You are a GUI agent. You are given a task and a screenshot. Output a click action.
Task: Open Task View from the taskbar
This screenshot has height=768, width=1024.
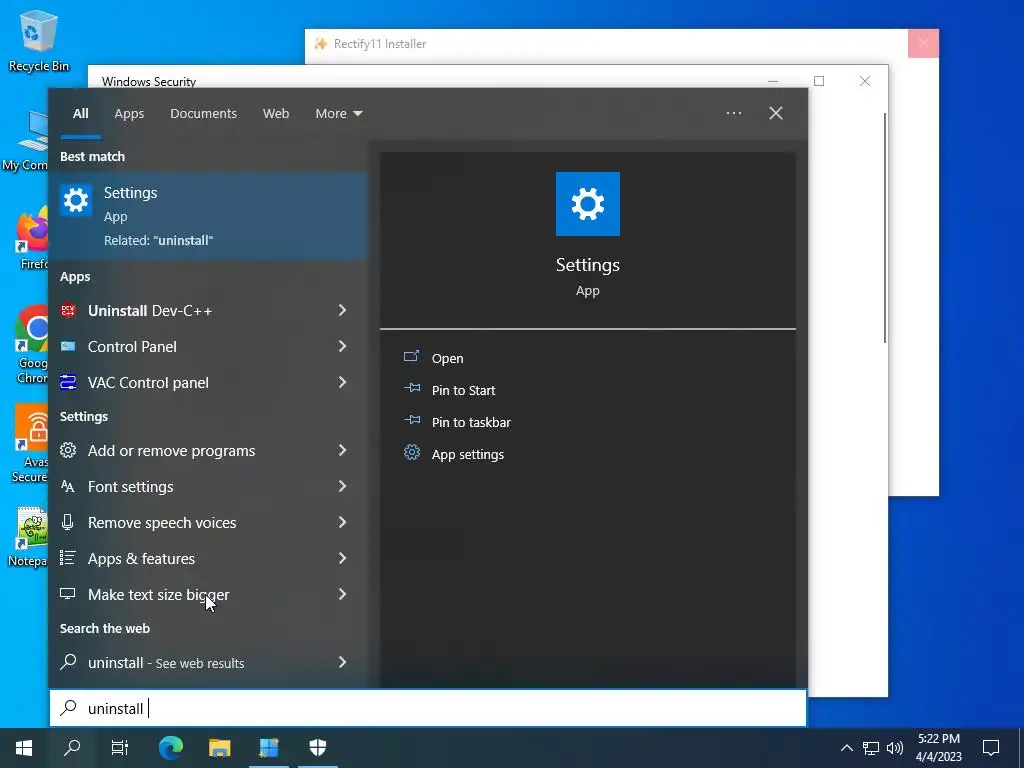coord(120,748)
